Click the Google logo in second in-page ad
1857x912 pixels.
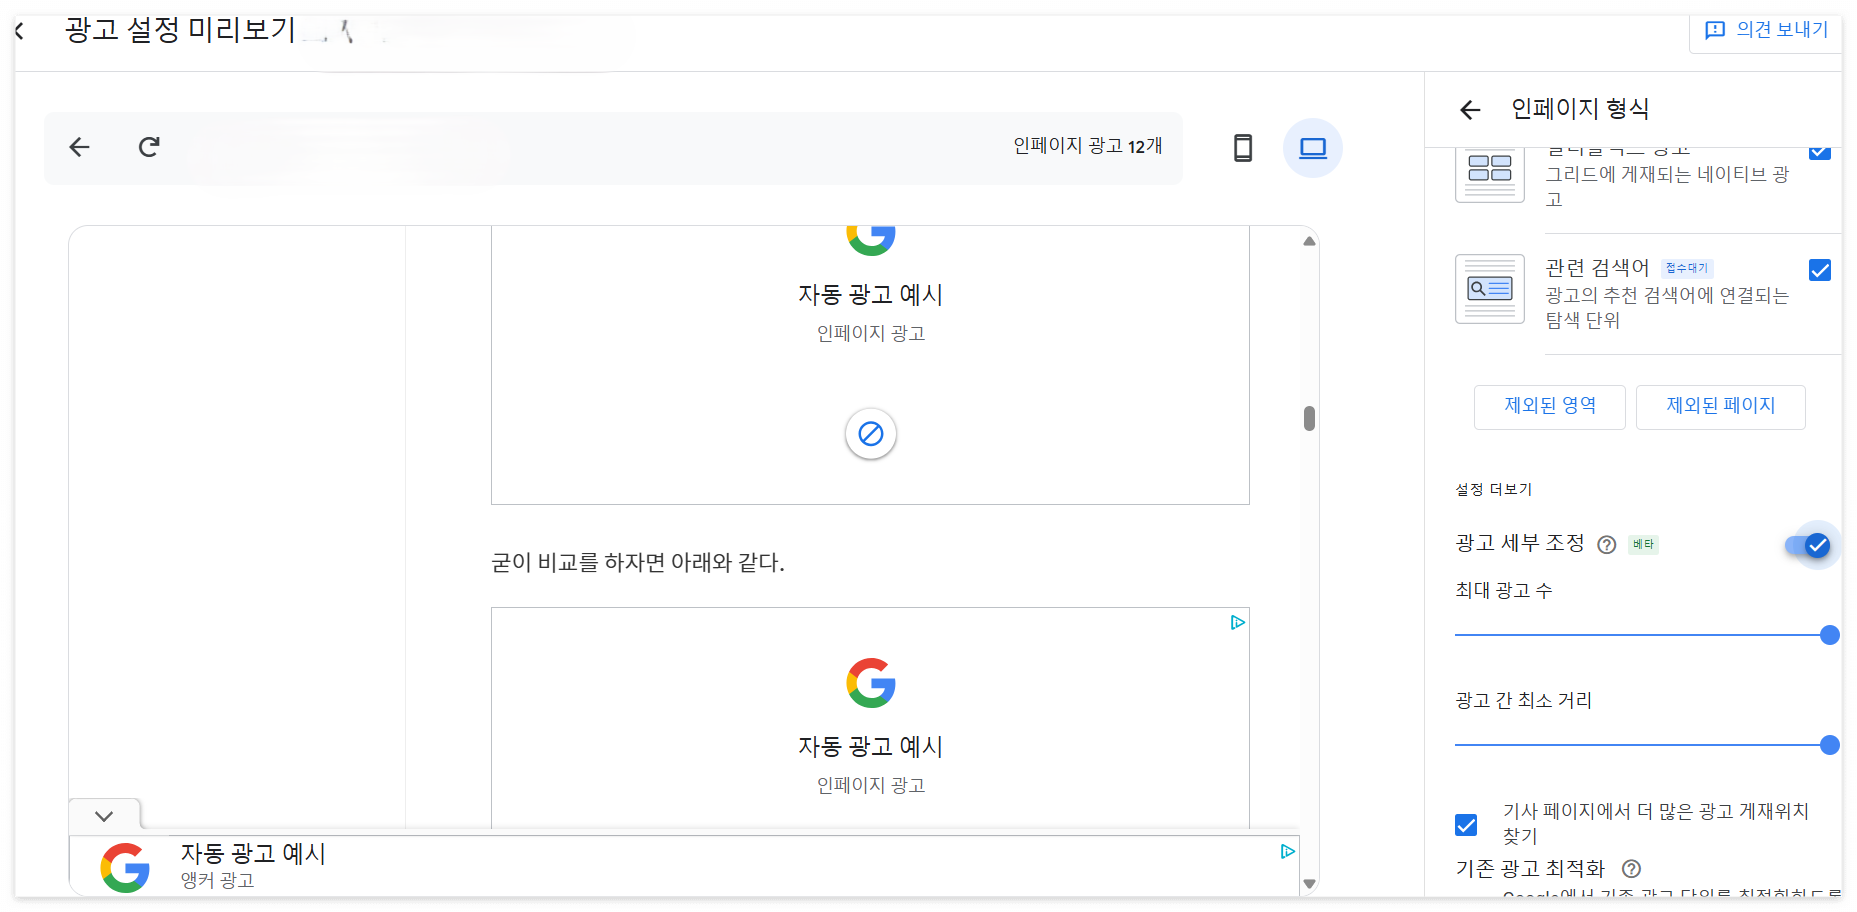click(x=871, y=683)
